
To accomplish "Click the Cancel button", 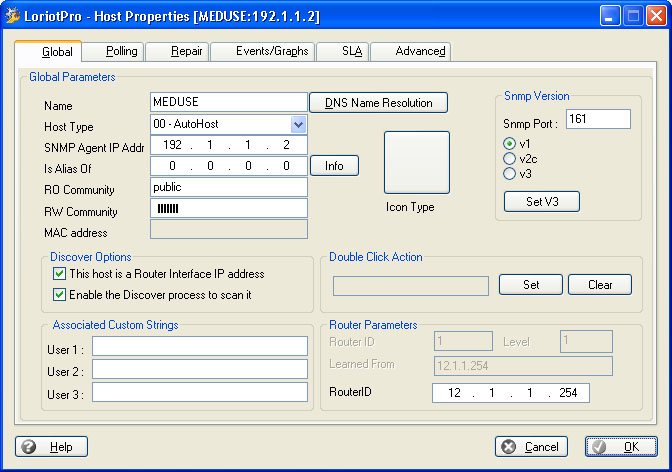I will [531, 447].
